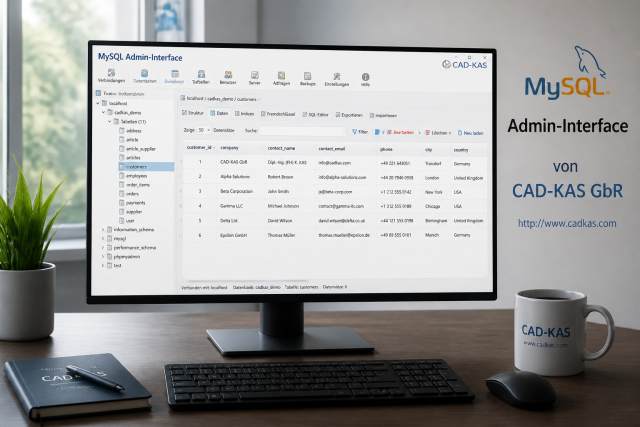Screen dimensions: 640x427
Task: Select the address table in the tree
Action: [130, 131]
